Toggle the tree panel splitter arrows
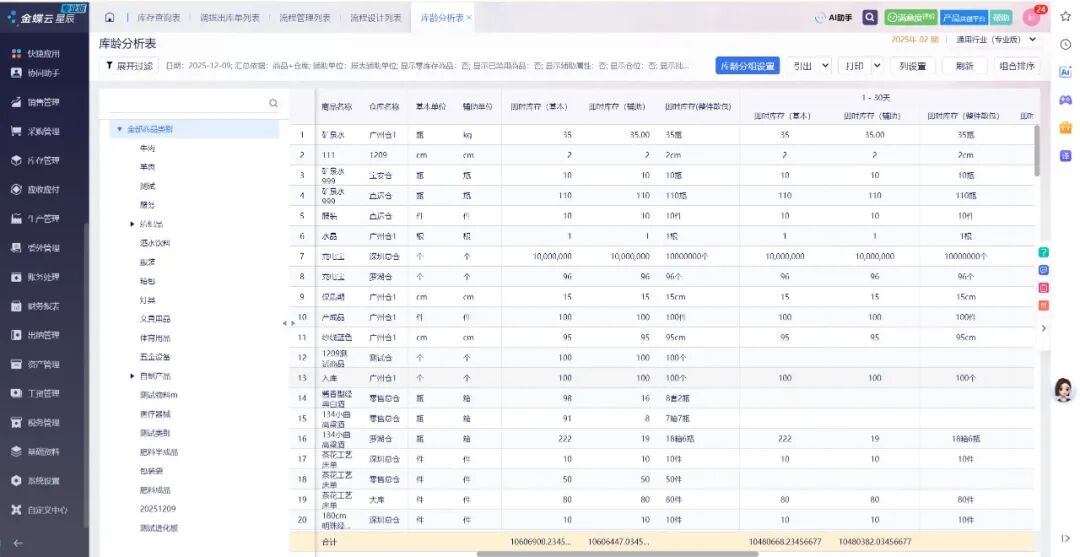The height and width of the screenshot is (557, 1080). 289,323
